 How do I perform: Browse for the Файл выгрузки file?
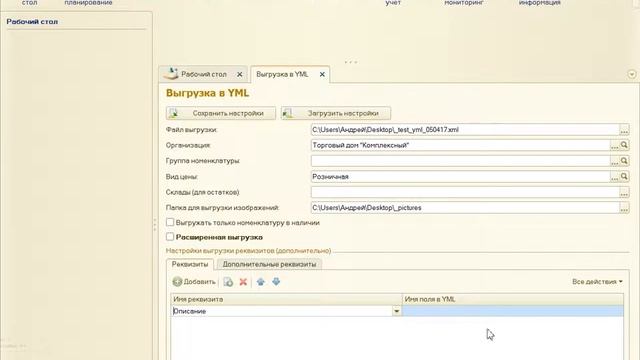(x=624, y=130)
